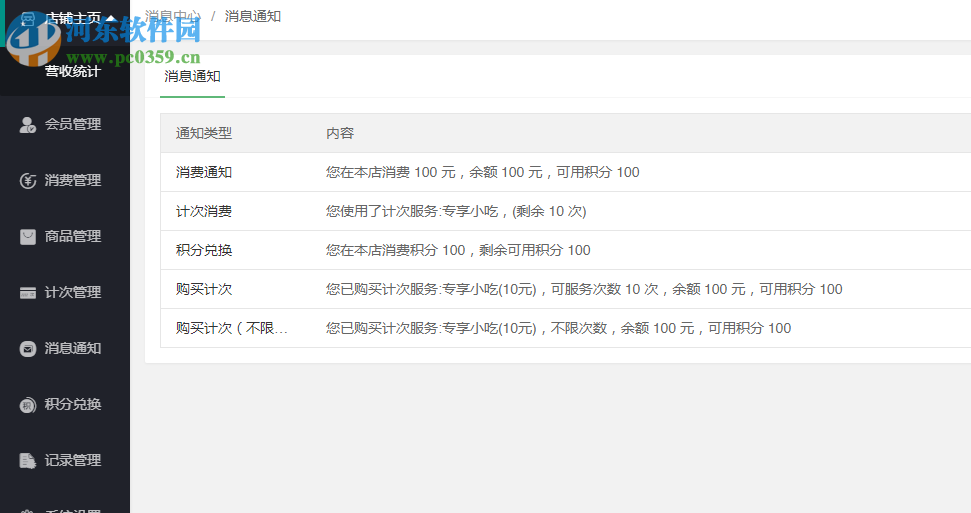Select the 消费通知 row type cell
This screenshot has height=513, width=971.
[x=204, y=172]
